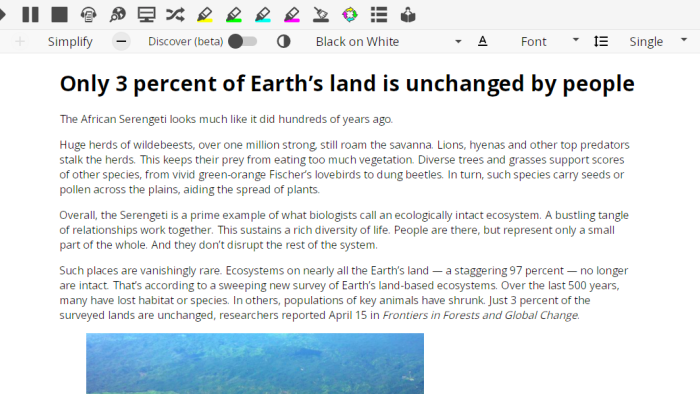Pause reading with the Pause button

pyautogui.click(x=30, y=15)
